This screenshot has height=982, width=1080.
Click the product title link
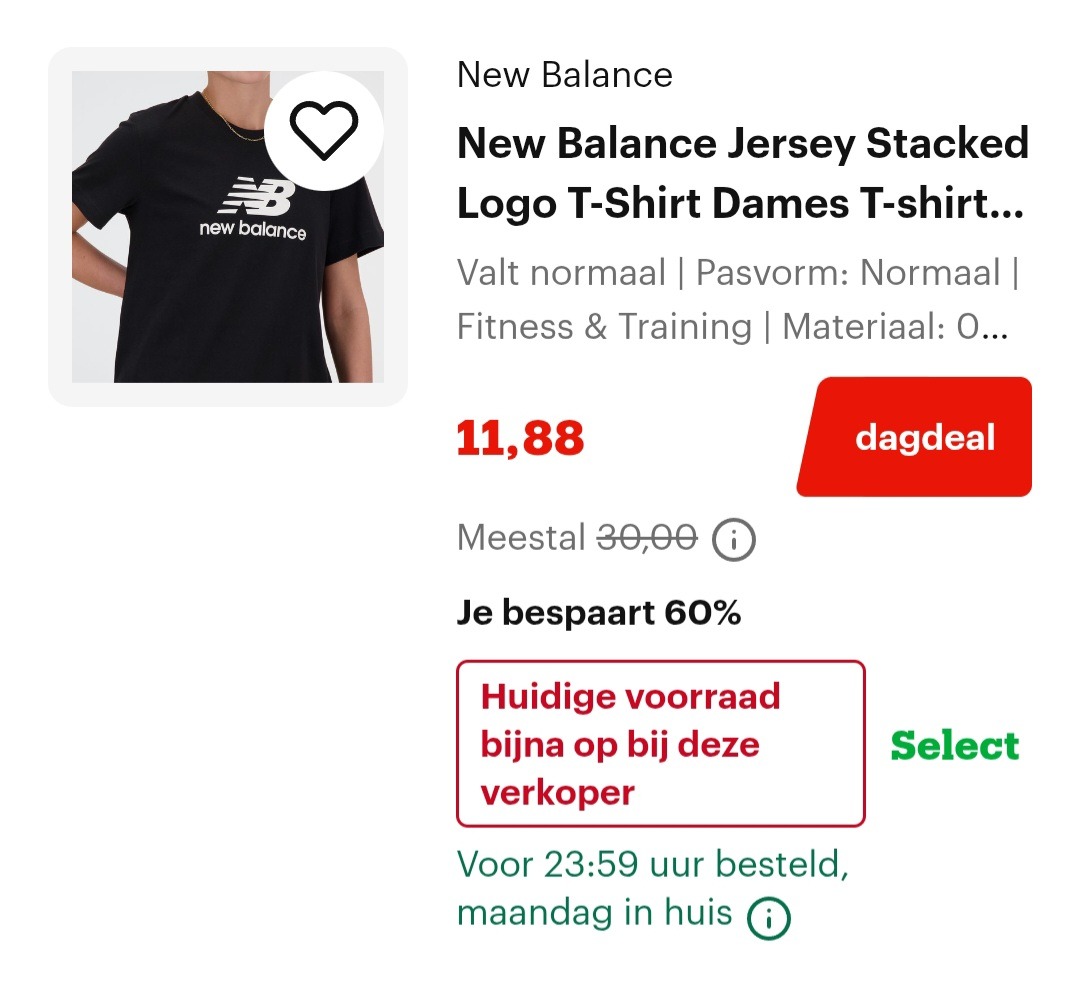pyautogui.click(x=742, y=172)
